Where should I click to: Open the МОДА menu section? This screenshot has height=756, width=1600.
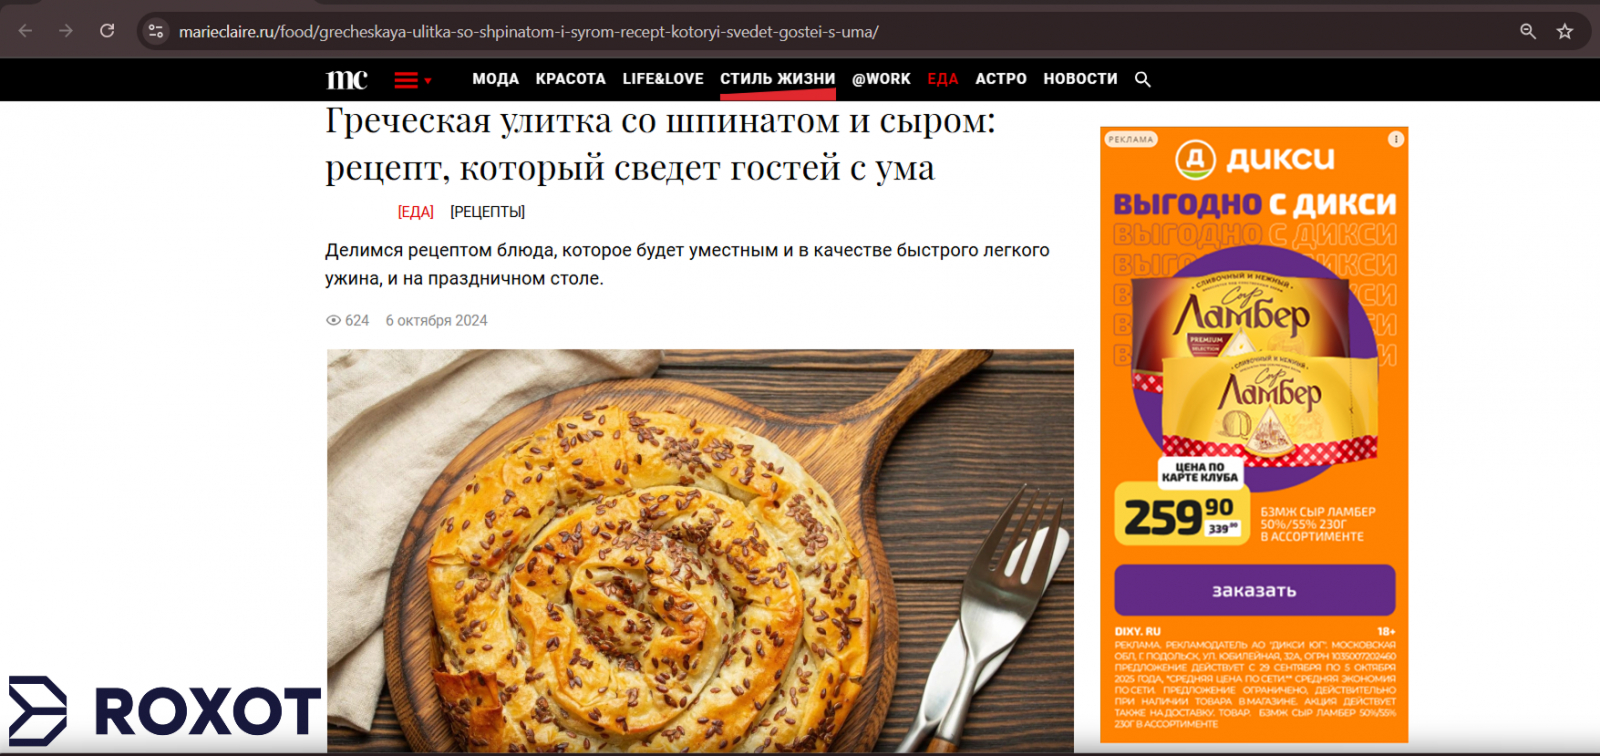pyautogui.click(x=495, y=79)
